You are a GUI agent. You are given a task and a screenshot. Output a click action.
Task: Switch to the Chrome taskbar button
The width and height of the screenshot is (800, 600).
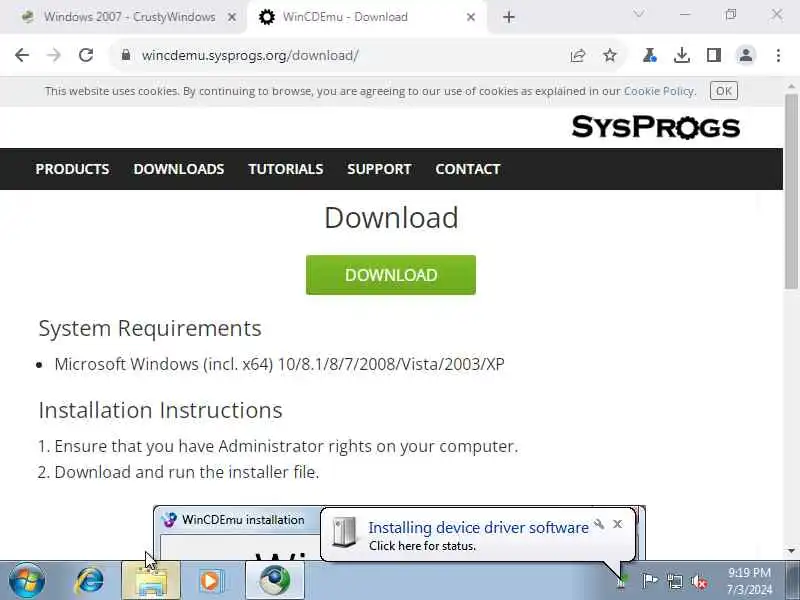(x=275, y=581)
